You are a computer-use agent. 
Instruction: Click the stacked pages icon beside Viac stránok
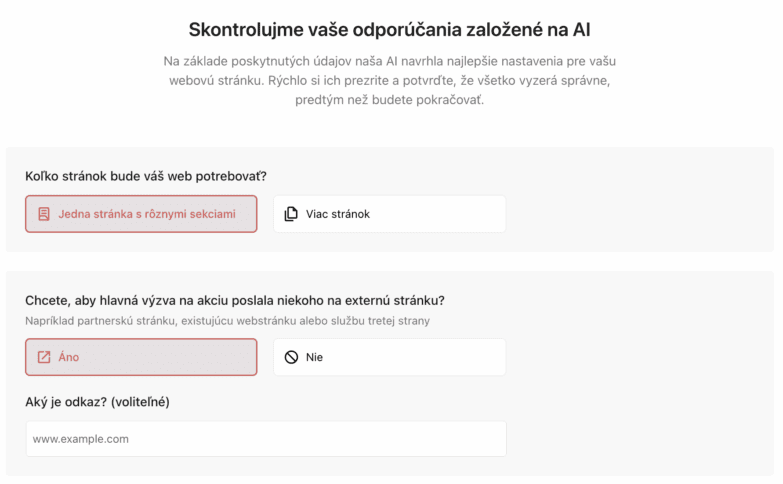(291, 214)
